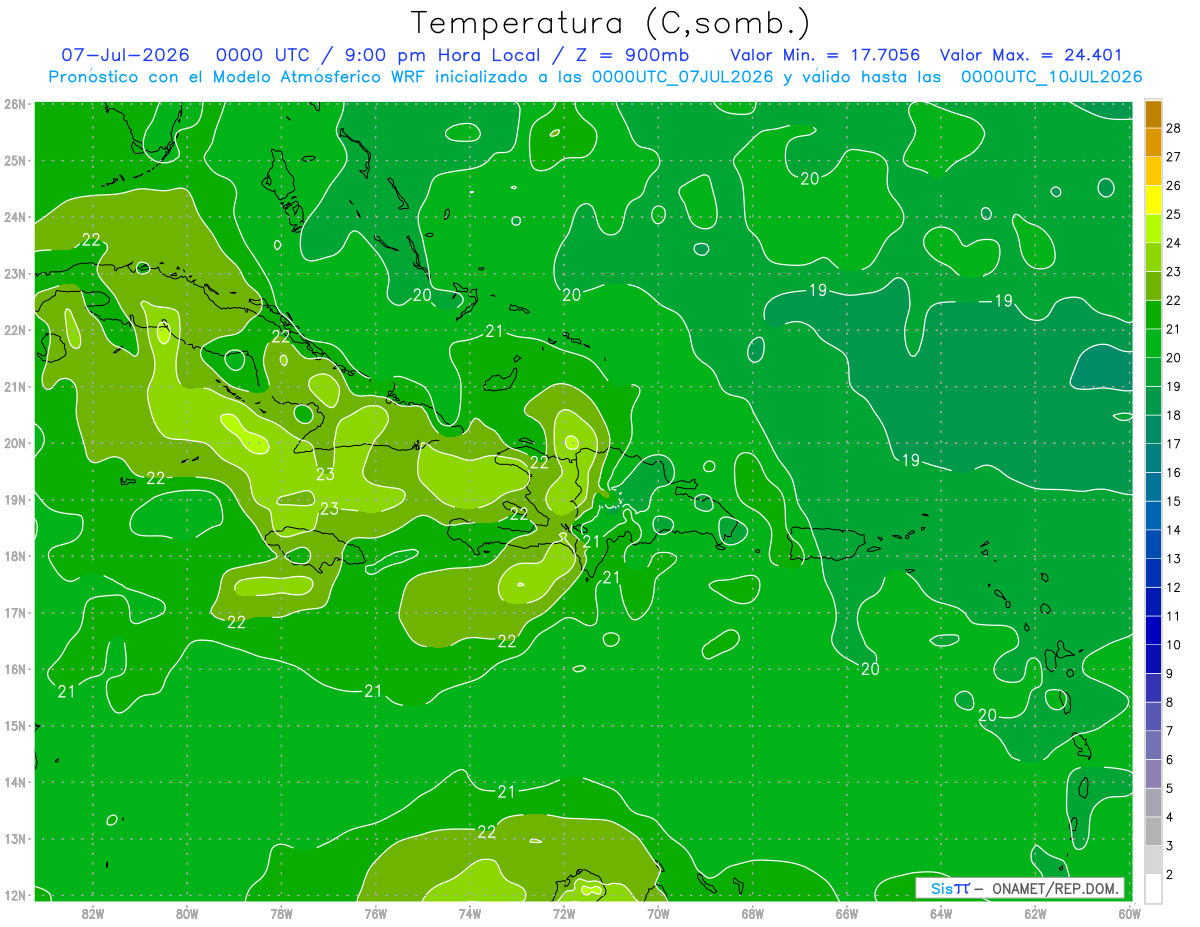The width and height of the screenshot is (1200, 927).
Task: Click longitude axis label "78W"
Action: pos(281,913)
